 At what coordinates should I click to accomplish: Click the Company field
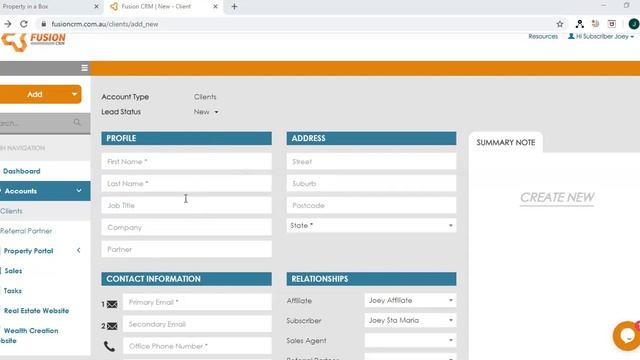(x=187, y=227)
